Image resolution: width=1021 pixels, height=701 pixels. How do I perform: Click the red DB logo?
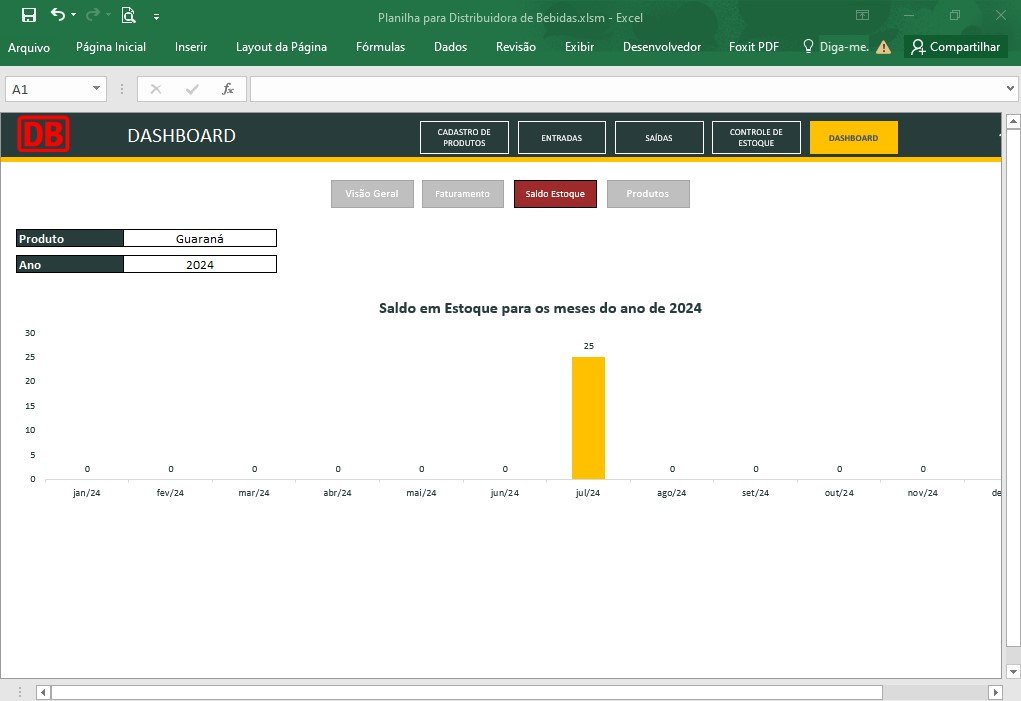pos(44,134)
